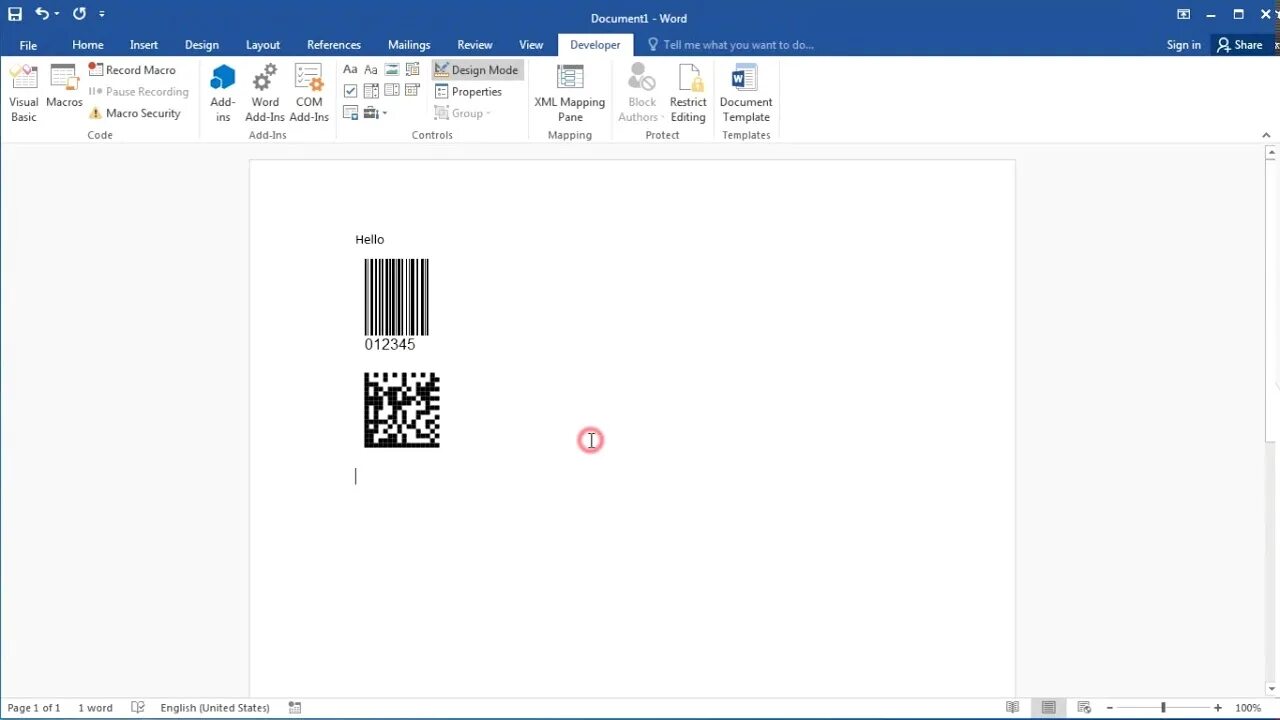1280x720 pixels.
Task: Open the Visual Basic editor
Action: point(24,94)
